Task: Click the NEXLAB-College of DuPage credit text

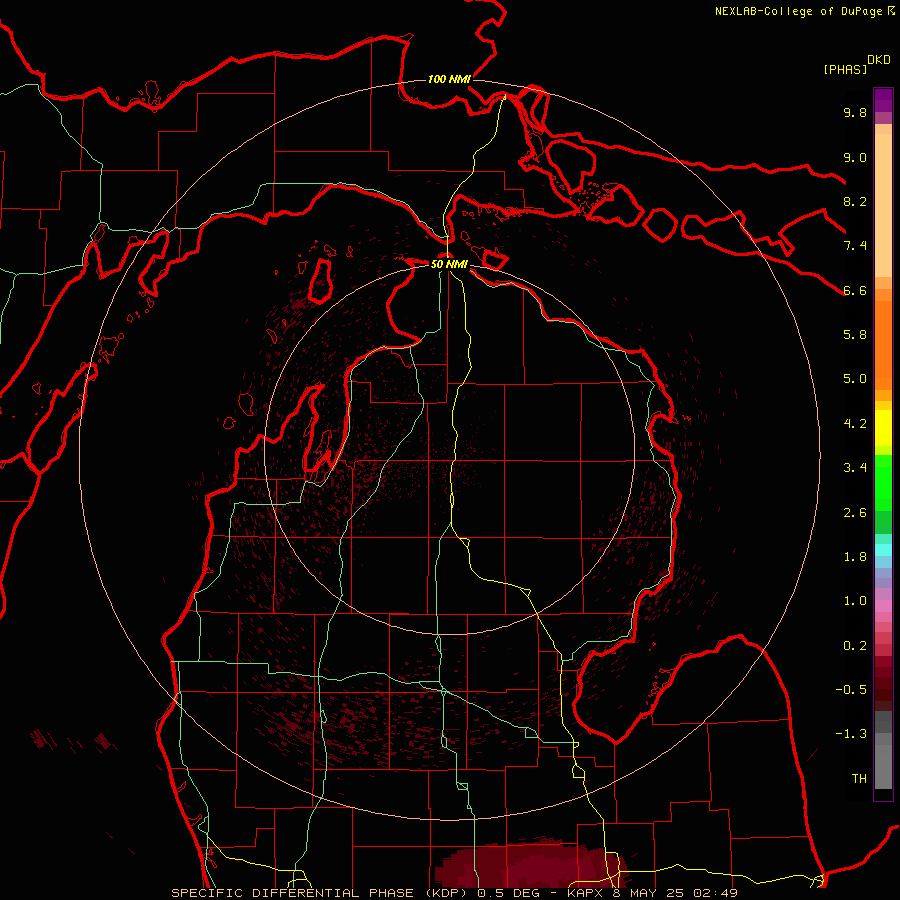Action: click(798, 11)
